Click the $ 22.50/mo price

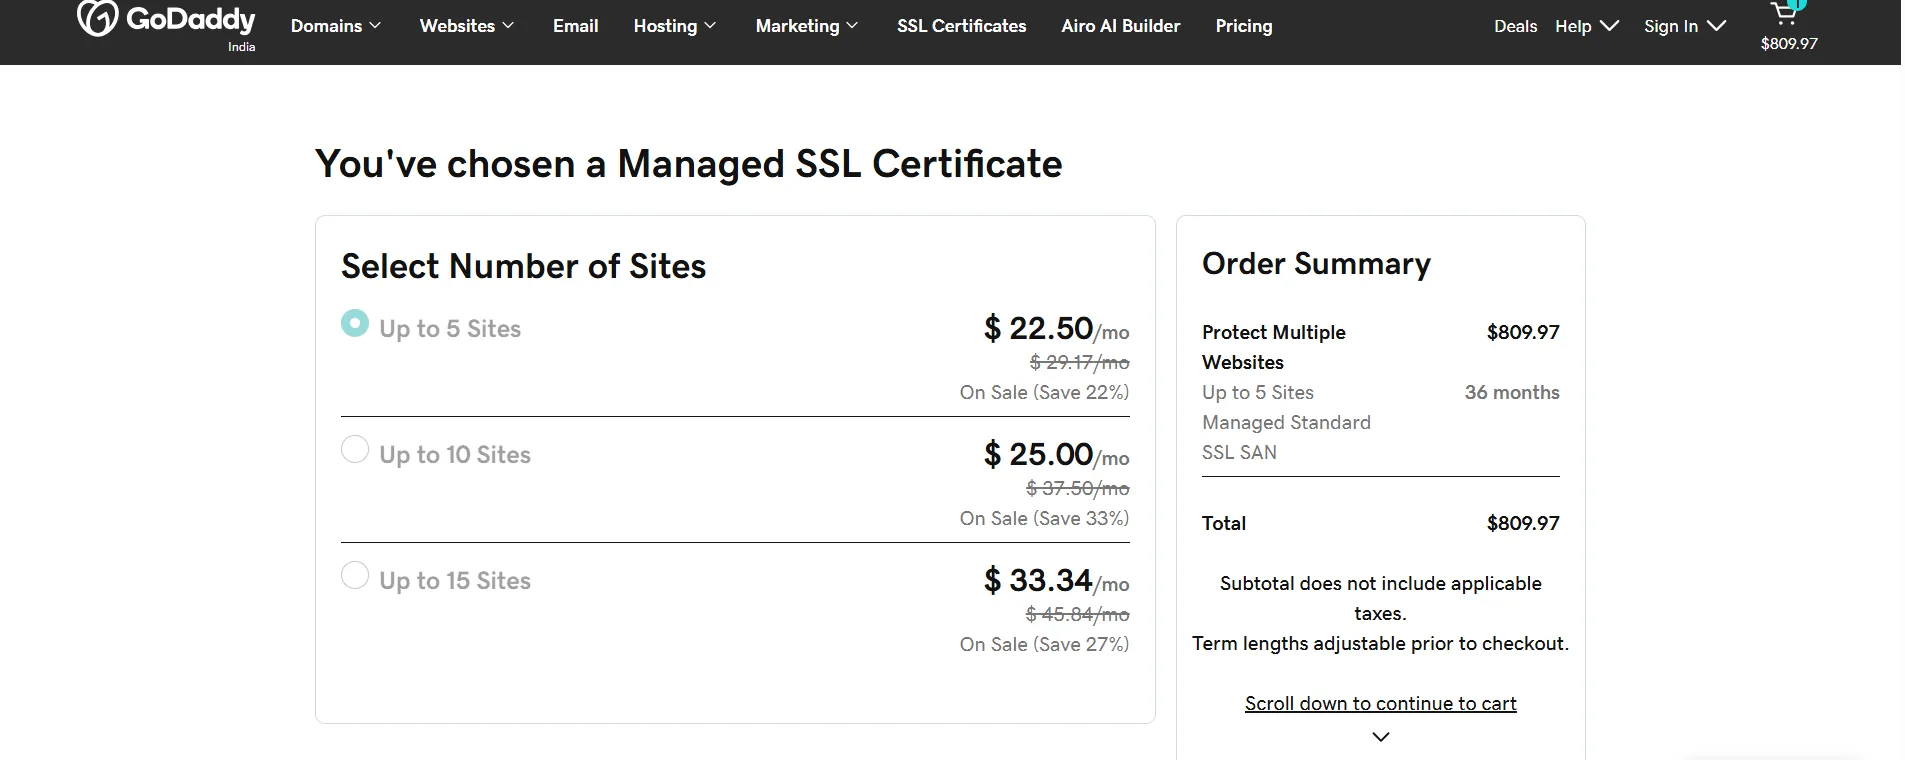pyautogui.click(x=1057, y=328)
